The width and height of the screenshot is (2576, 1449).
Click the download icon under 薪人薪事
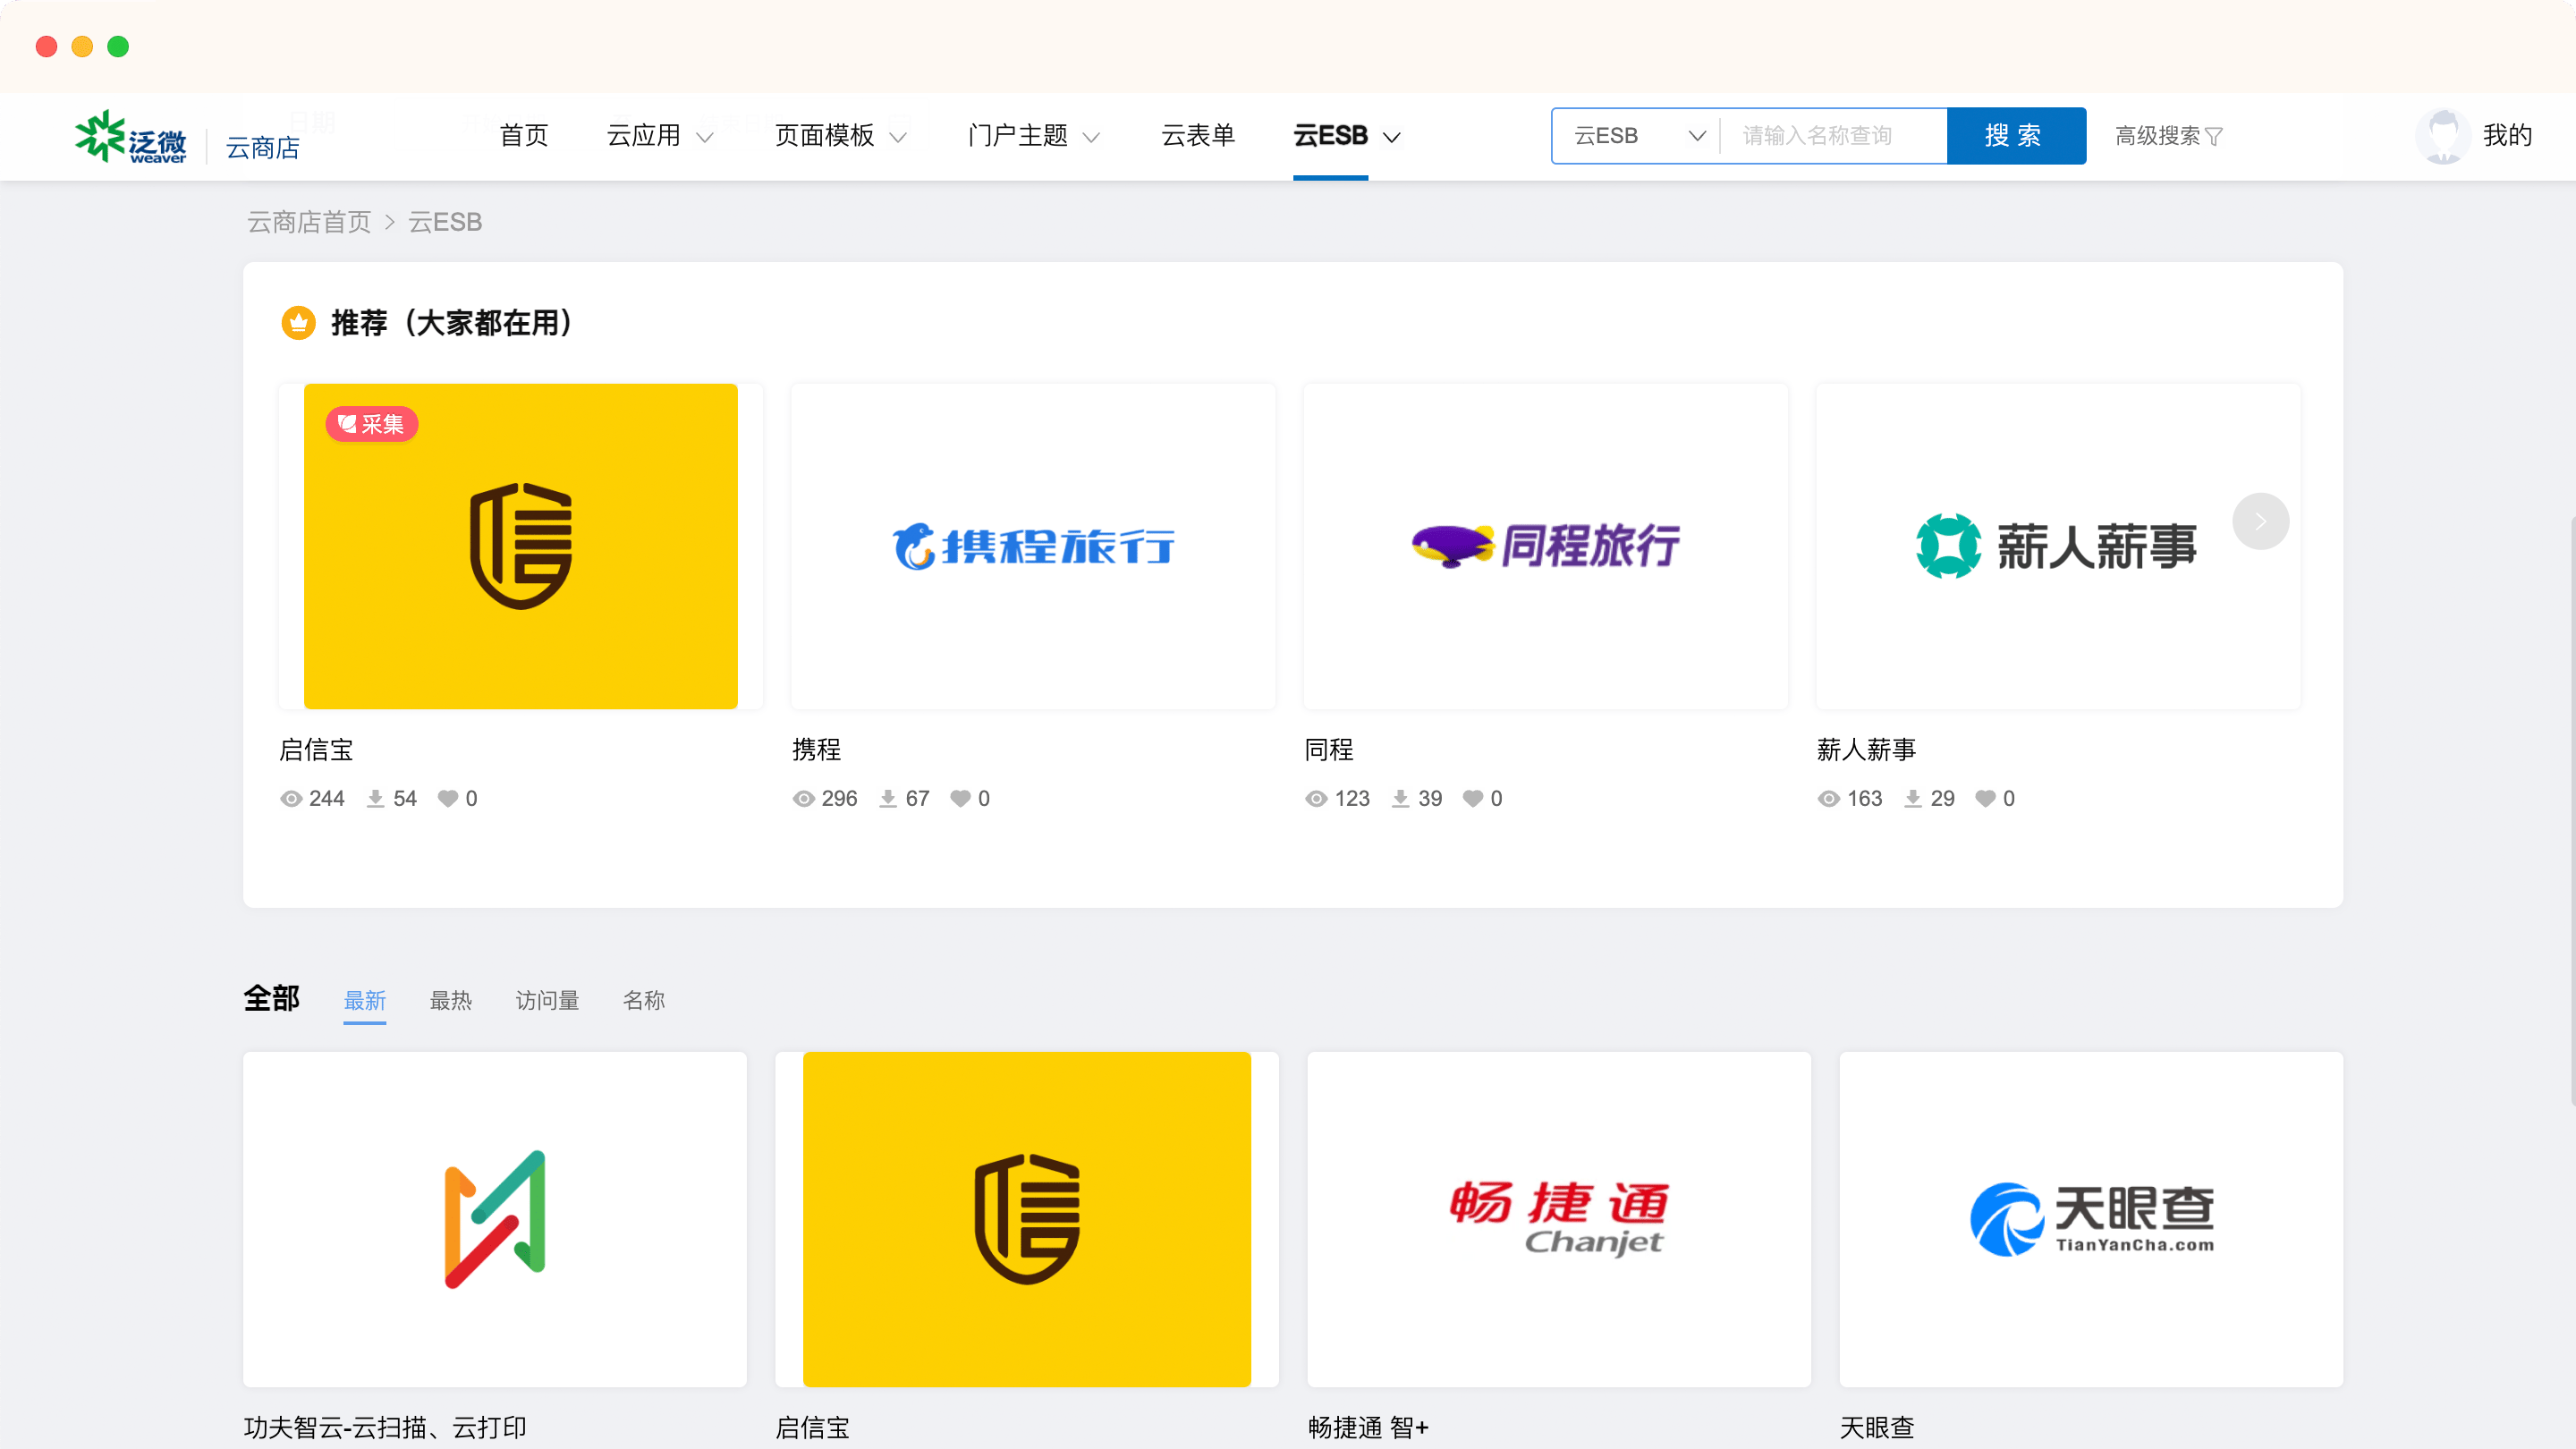point(1912,798)
